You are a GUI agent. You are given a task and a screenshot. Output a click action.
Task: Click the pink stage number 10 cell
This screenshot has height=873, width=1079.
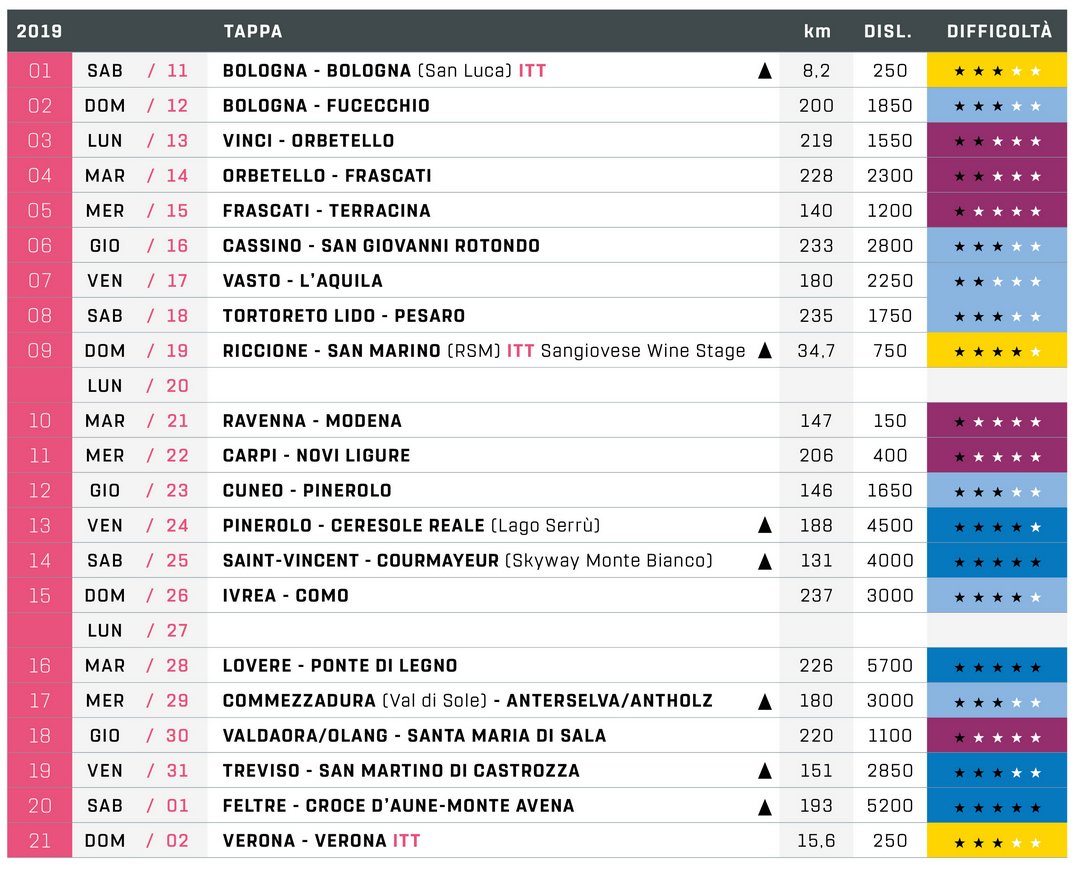pyautogui.click(x=39, y=421)
